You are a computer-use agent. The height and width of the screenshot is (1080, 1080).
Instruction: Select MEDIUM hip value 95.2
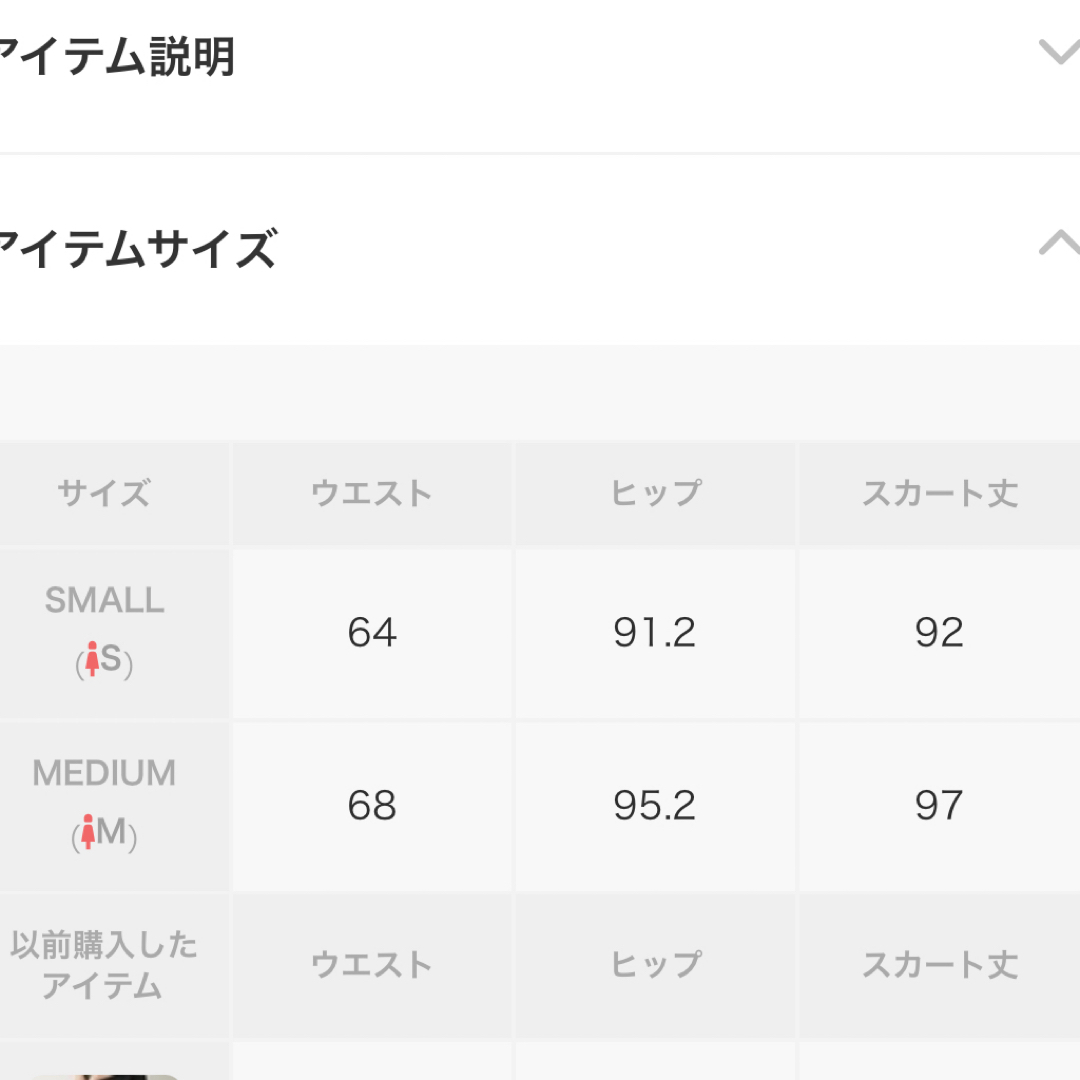pyautogui.click(x=656, y=806)
